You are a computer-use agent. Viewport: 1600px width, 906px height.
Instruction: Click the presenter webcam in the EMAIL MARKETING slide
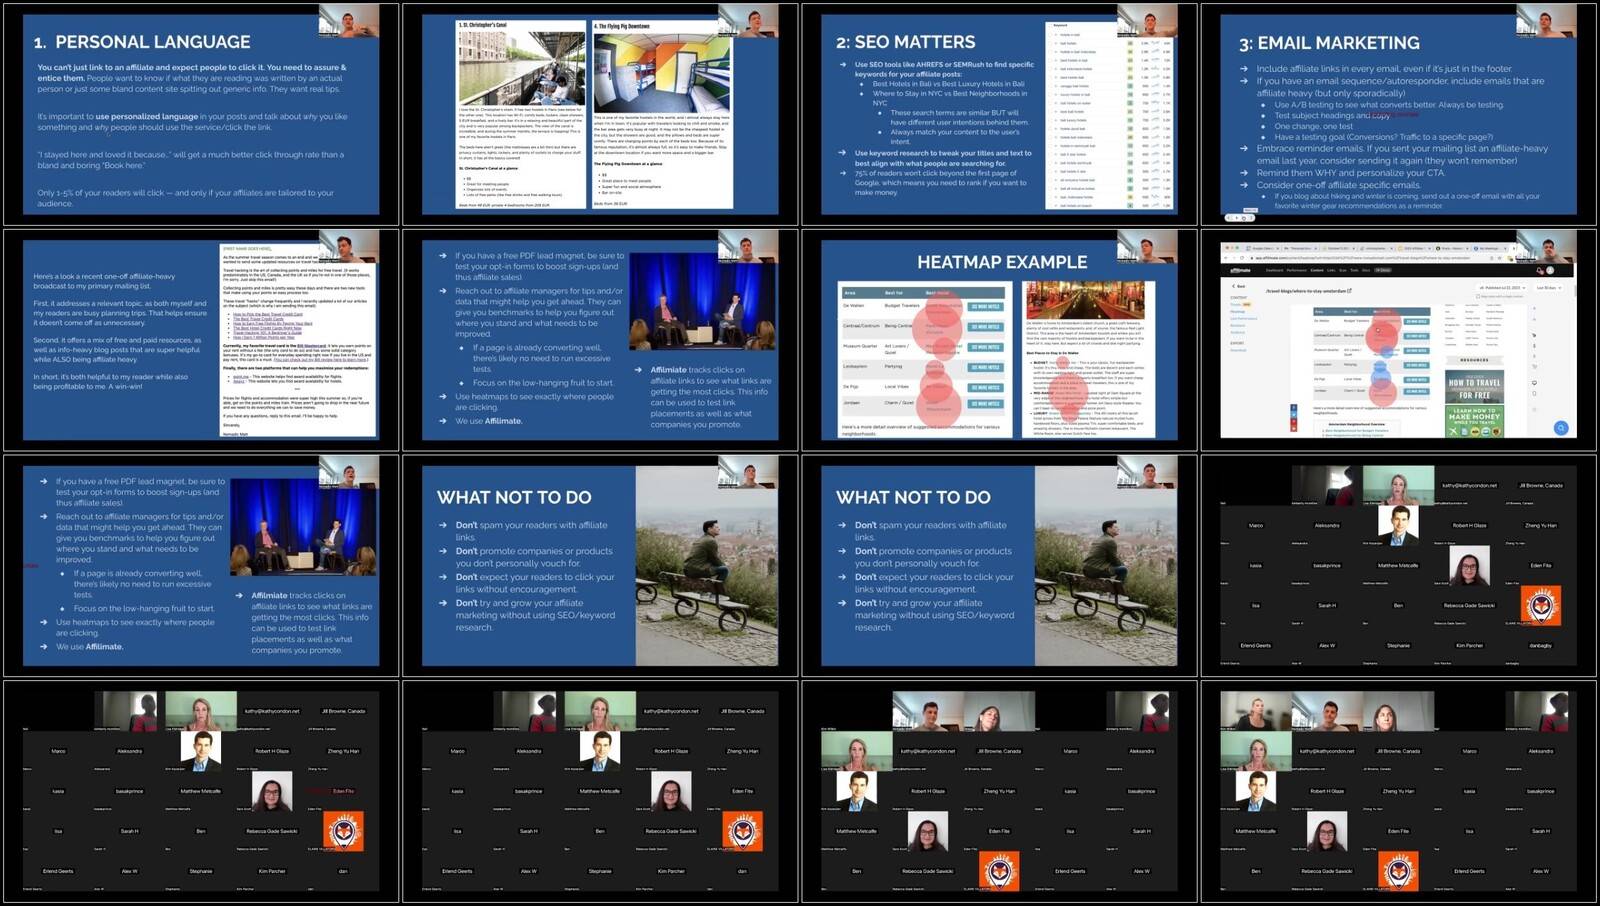tap(1546, 21)
